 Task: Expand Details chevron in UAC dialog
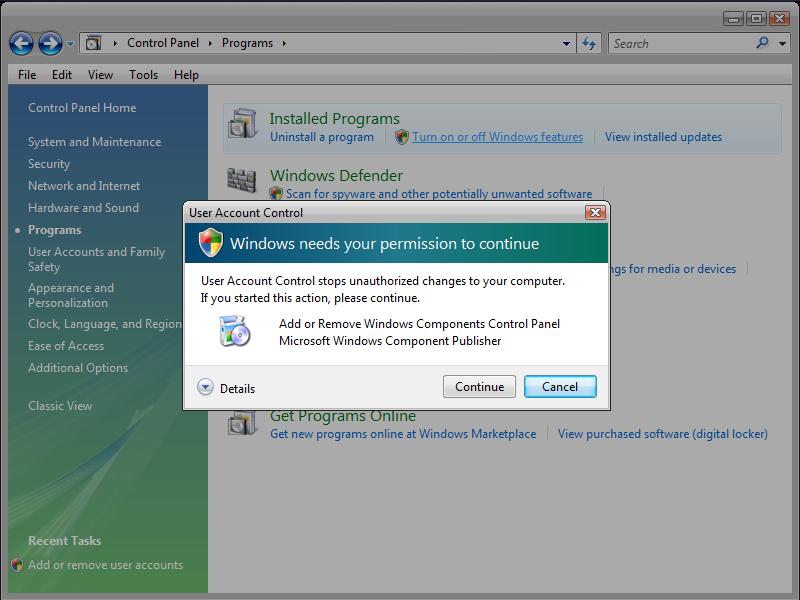click(206, 387)
